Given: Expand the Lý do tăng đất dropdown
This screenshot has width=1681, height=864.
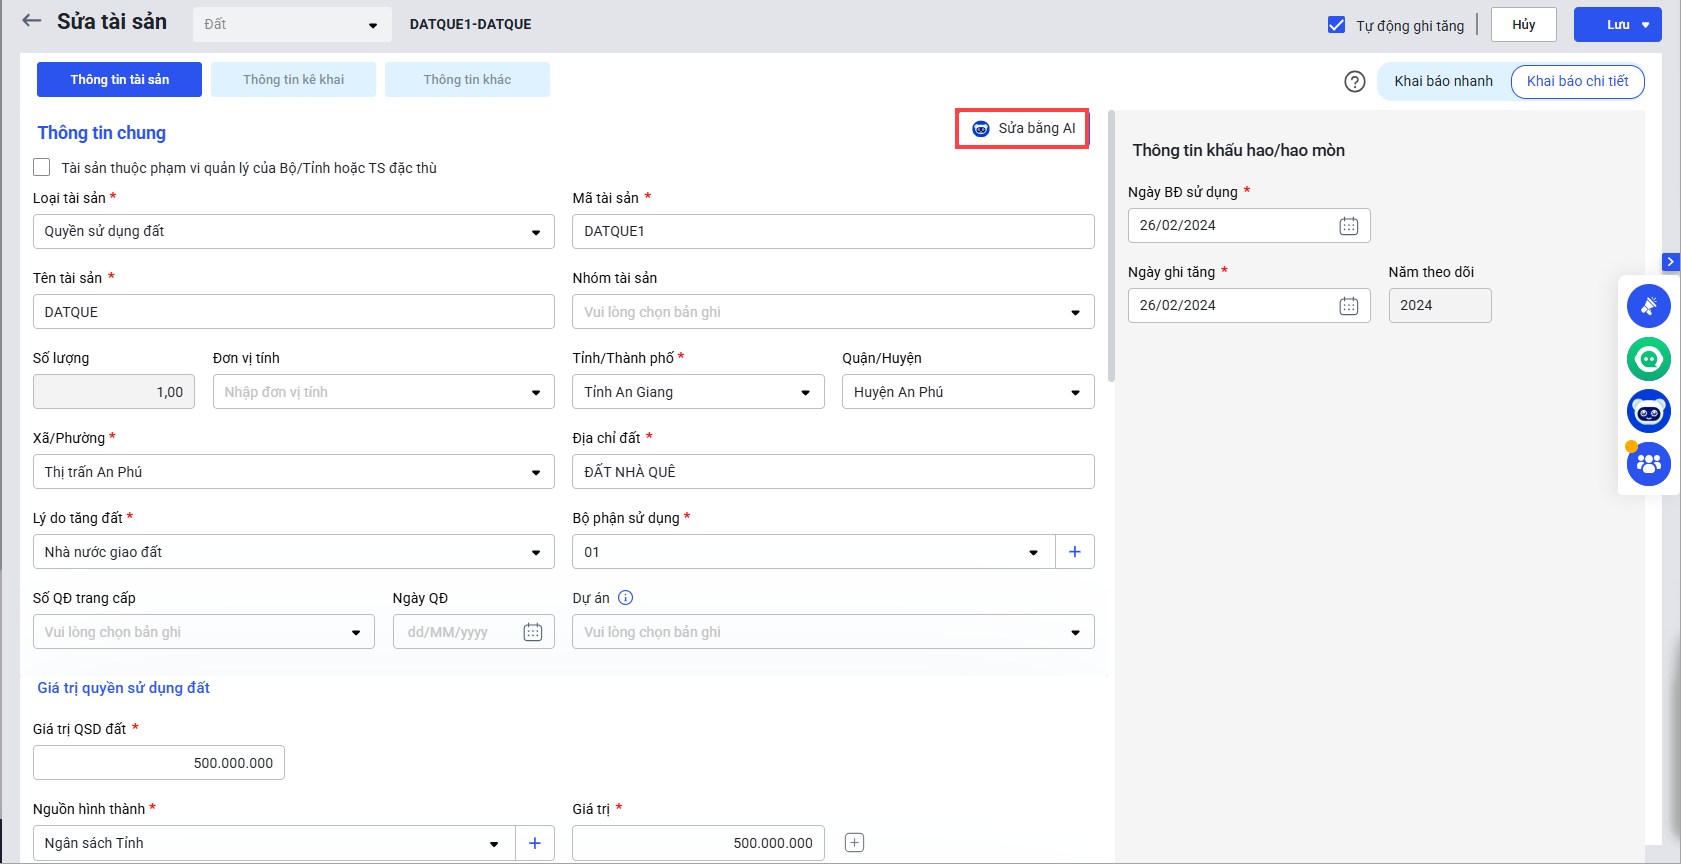Looking at the screenshot, I should click(293, 552).
